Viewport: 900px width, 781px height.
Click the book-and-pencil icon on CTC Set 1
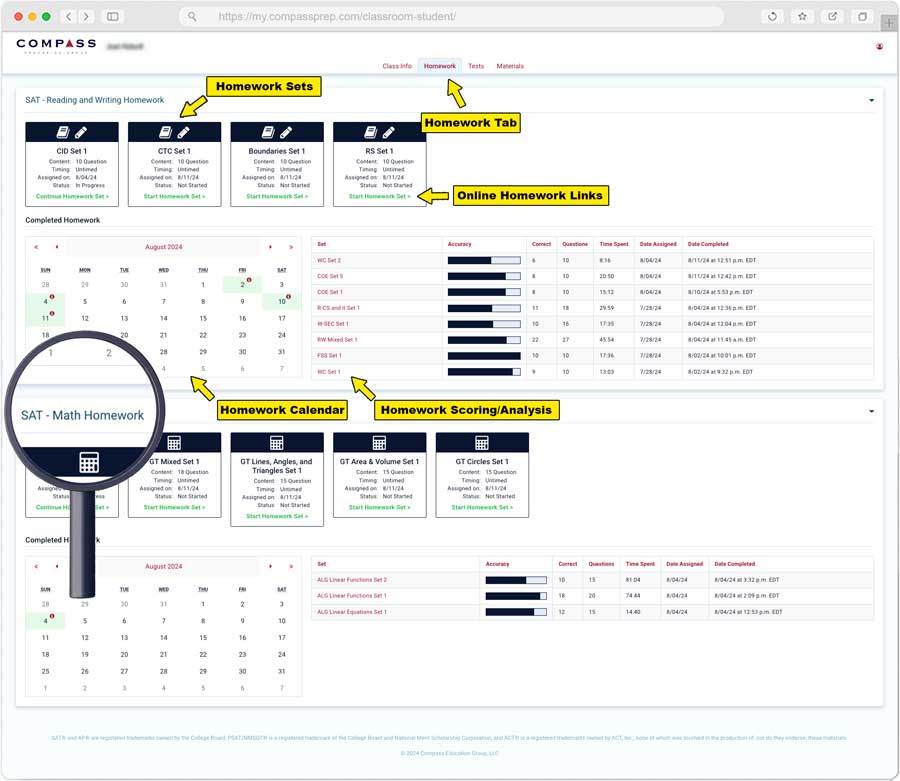click(174, 132)
